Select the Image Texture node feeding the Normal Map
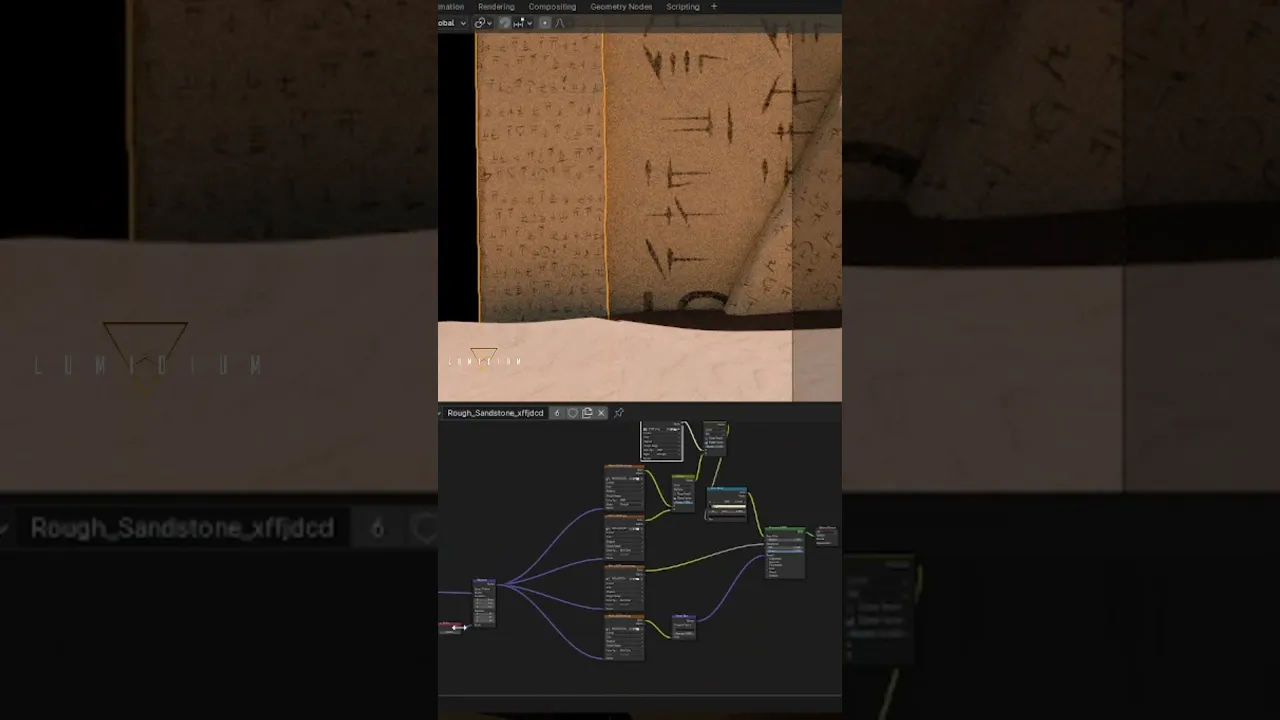This screenshot has width=1280, height=720. coord(624,637)
